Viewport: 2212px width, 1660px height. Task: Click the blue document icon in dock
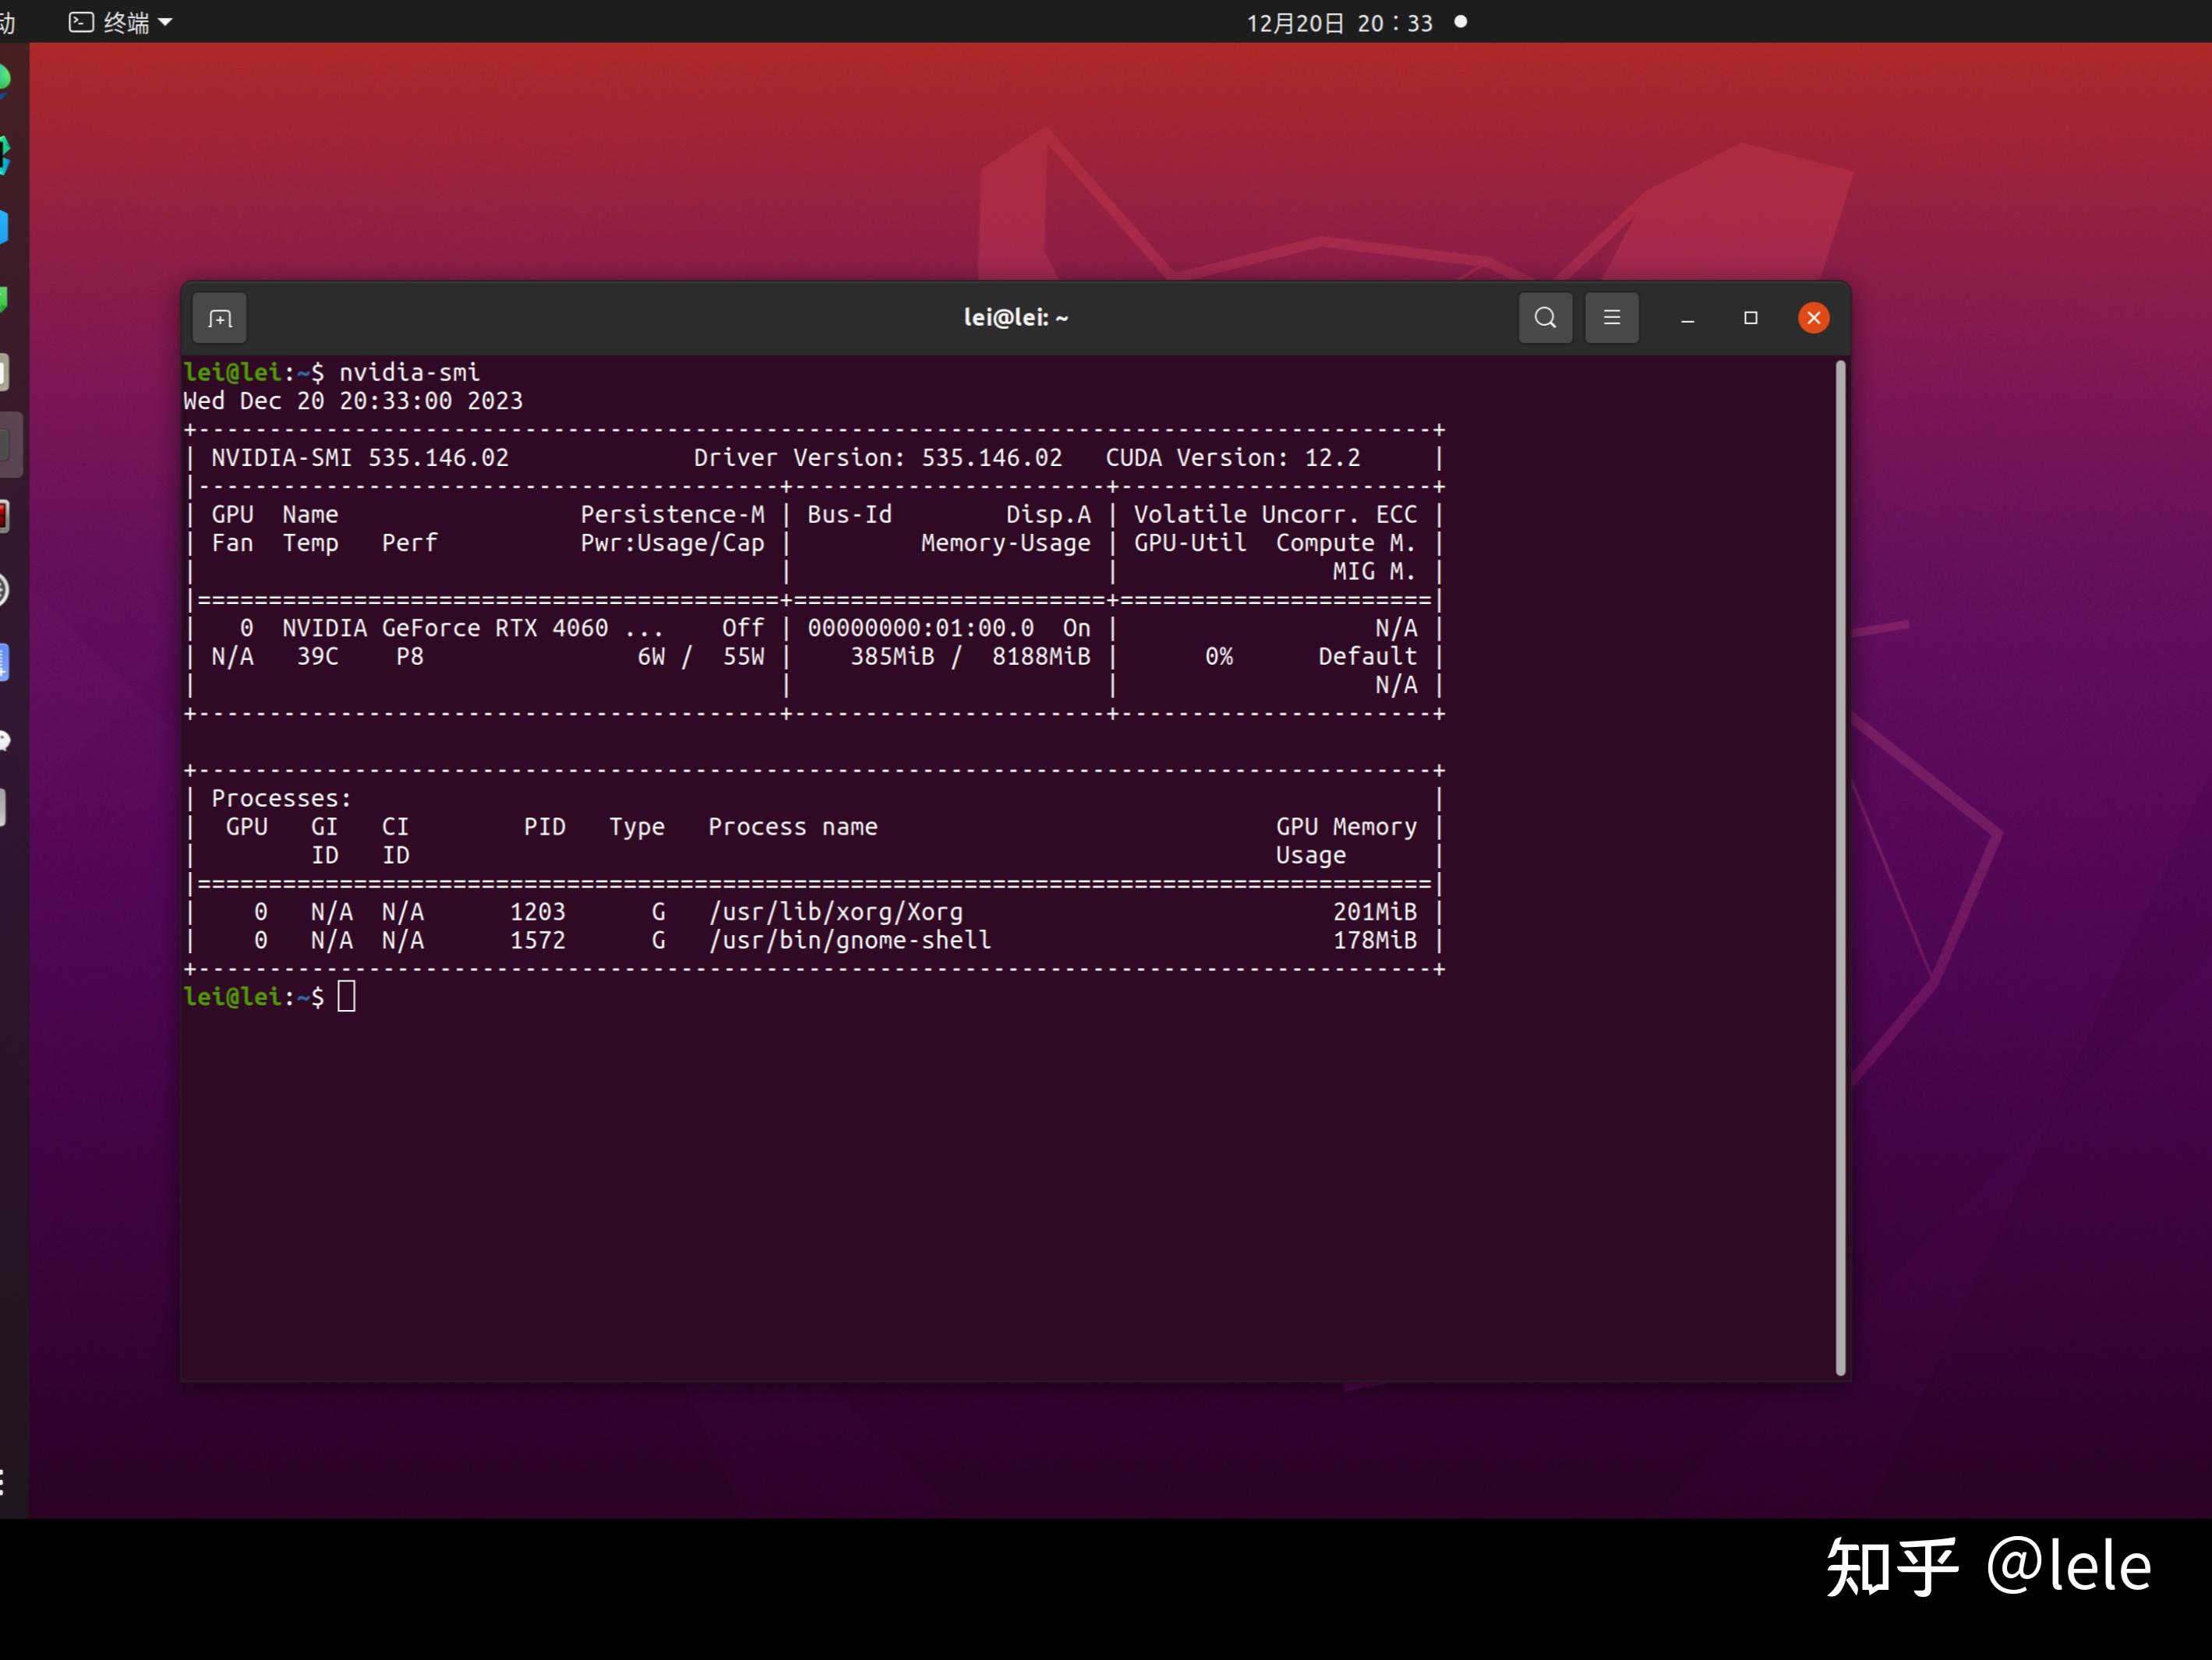[5, 663]
